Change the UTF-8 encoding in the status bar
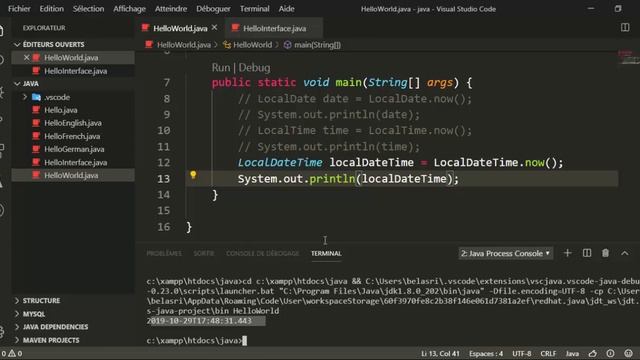This screenshot has height=360, width=640. coord(522,353)
